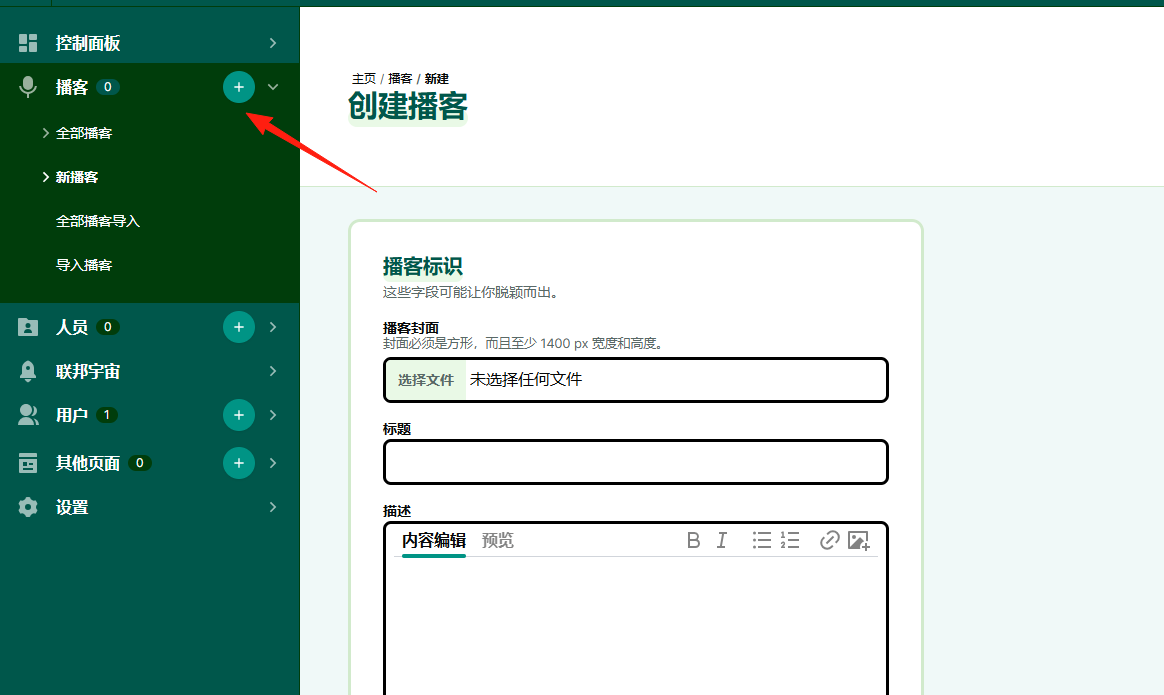Insert an unordered bullet list

(762, 541)
